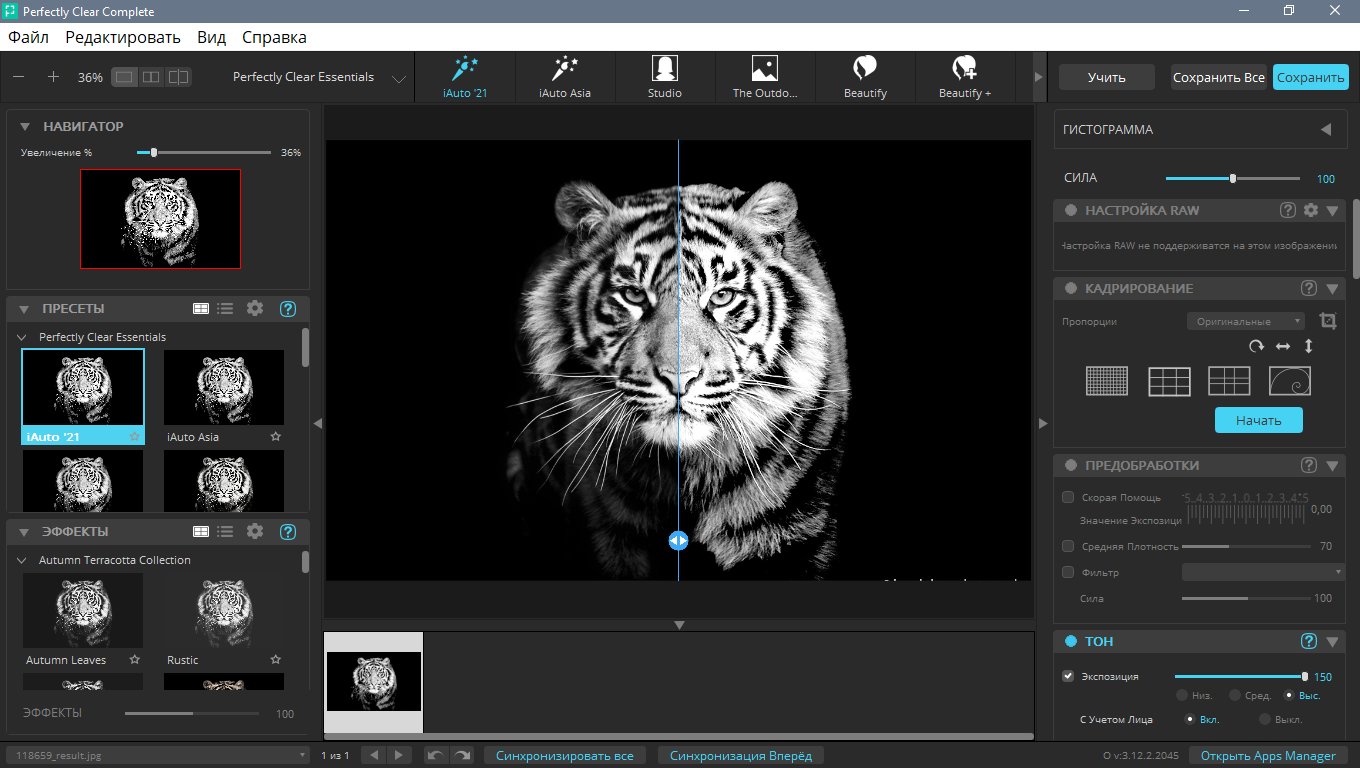Select the Выс. exposure radio
The image size is (1360, 768).
(1290, 695)
